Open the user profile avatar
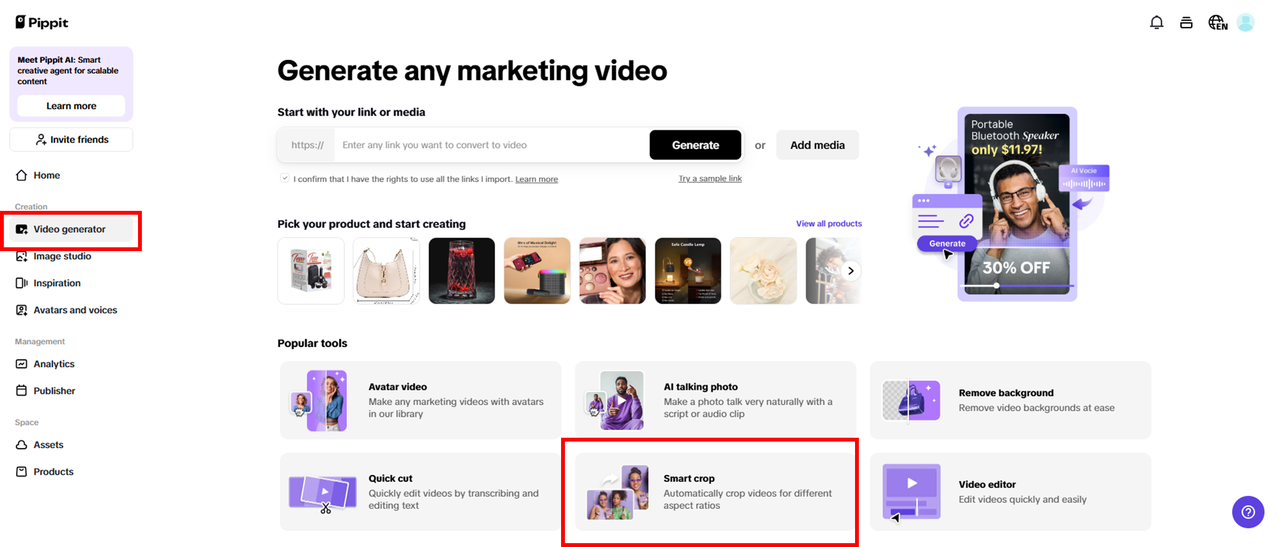 tap(1245, 22)
